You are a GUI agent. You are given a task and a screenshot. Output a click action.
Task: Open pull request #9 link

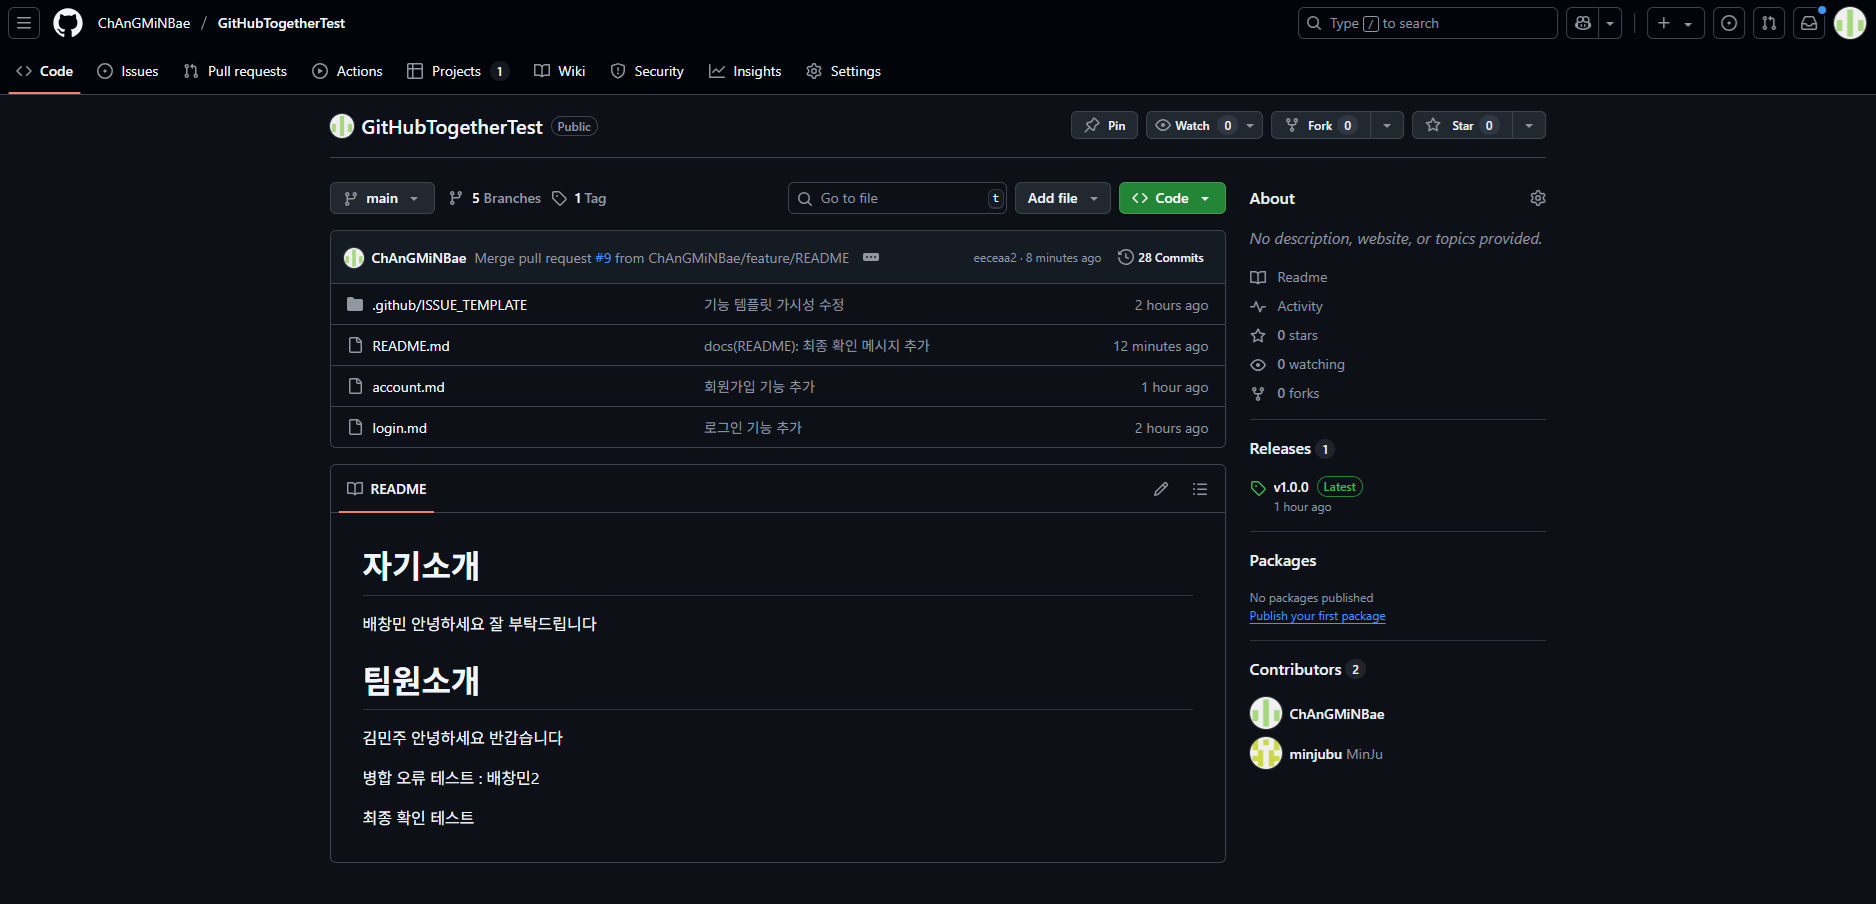pos(603,258)
